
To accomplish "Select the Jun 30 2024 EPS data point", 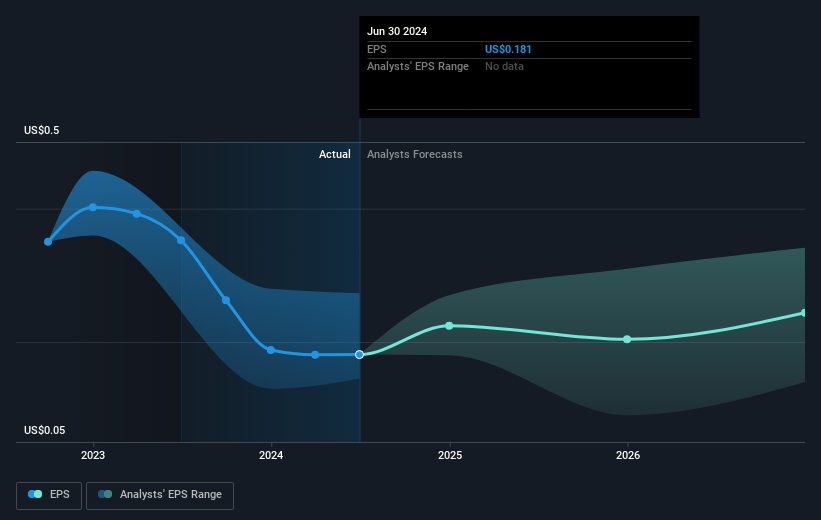I will (x=359, y=355).
